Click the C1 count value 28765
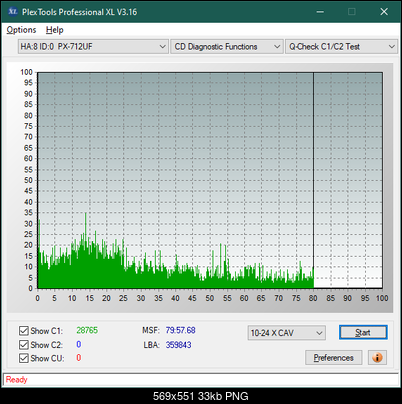The height and width of the screenshot is (404, 402). (x=87, y=330)
